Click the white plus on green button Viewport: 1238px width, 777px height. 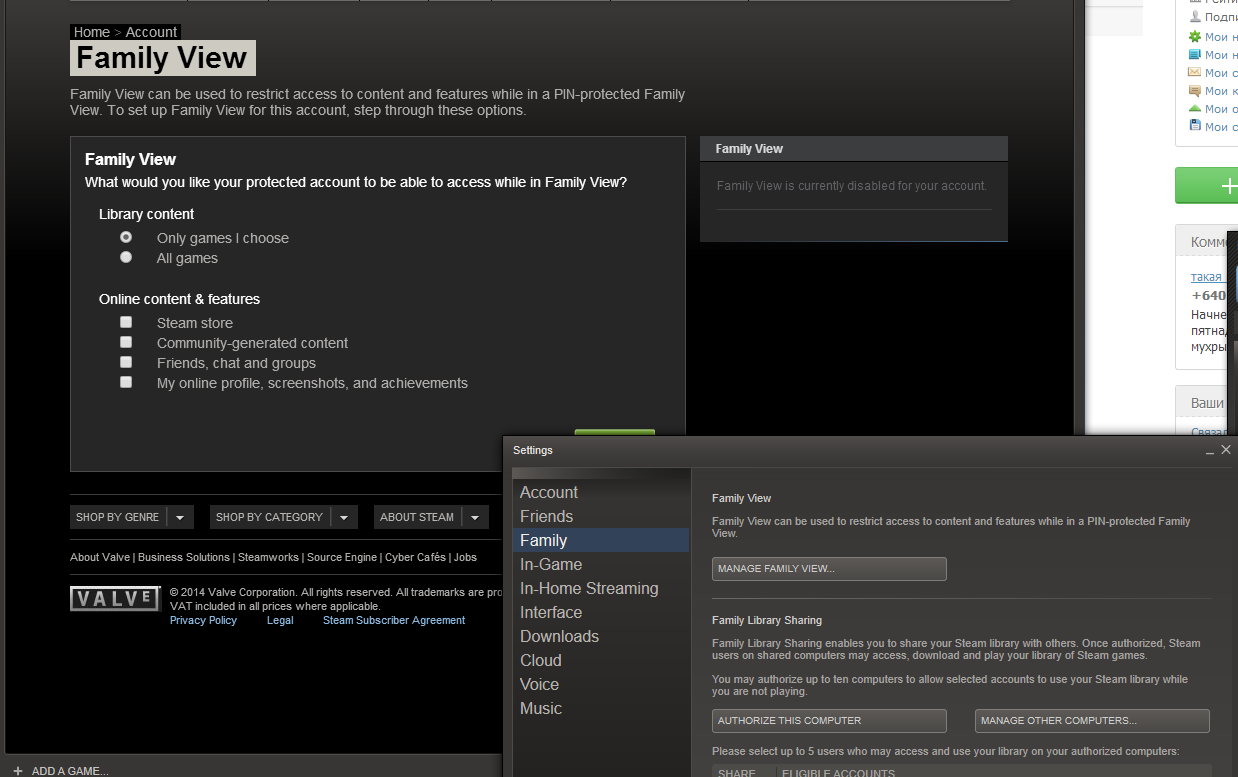pos(1228,186)
